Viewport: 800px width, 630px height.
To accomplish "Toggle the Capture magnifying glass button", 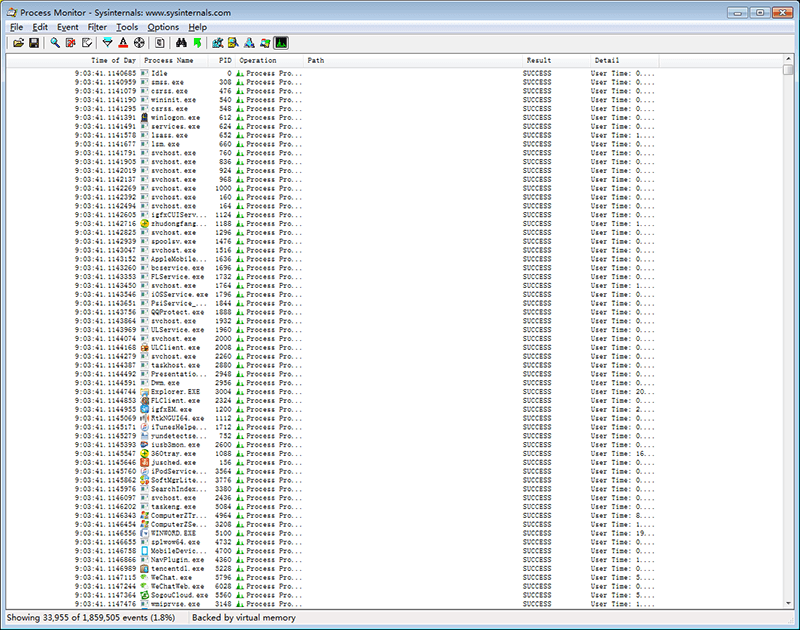I will [55, 44].
